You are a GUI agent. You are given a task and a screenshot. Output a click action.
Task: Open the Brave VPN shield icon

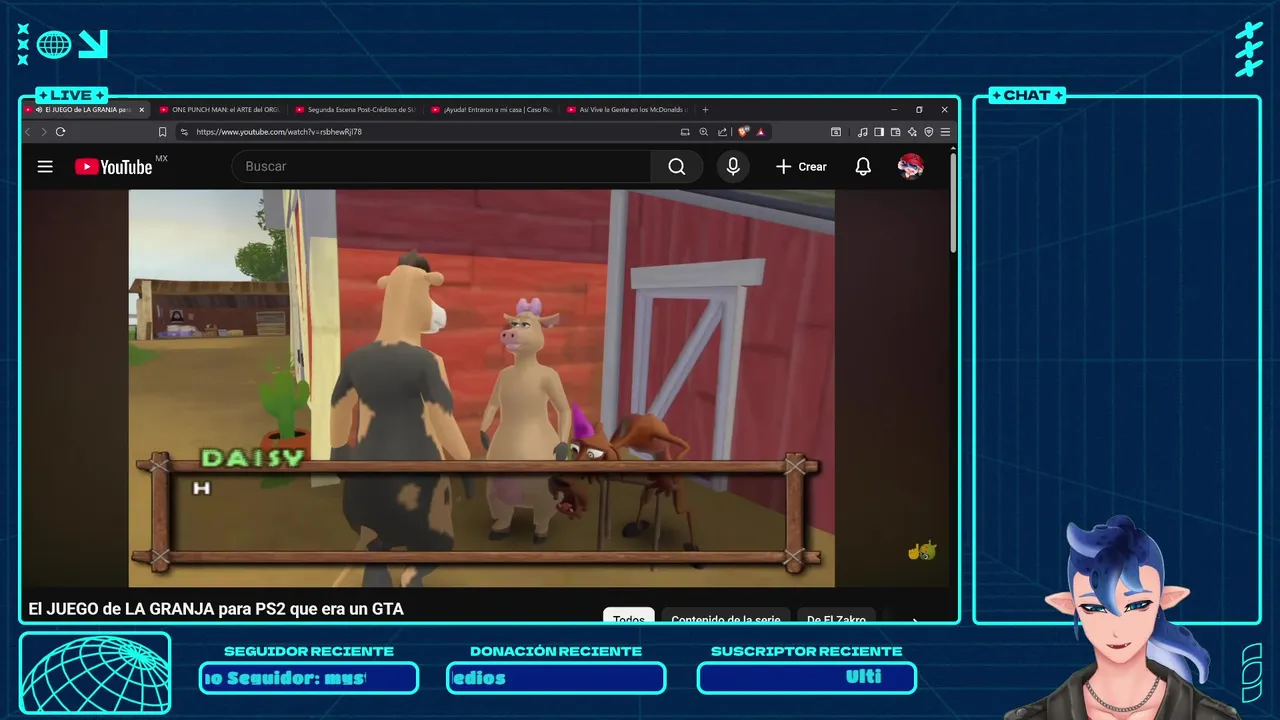[x=928, y=132]
